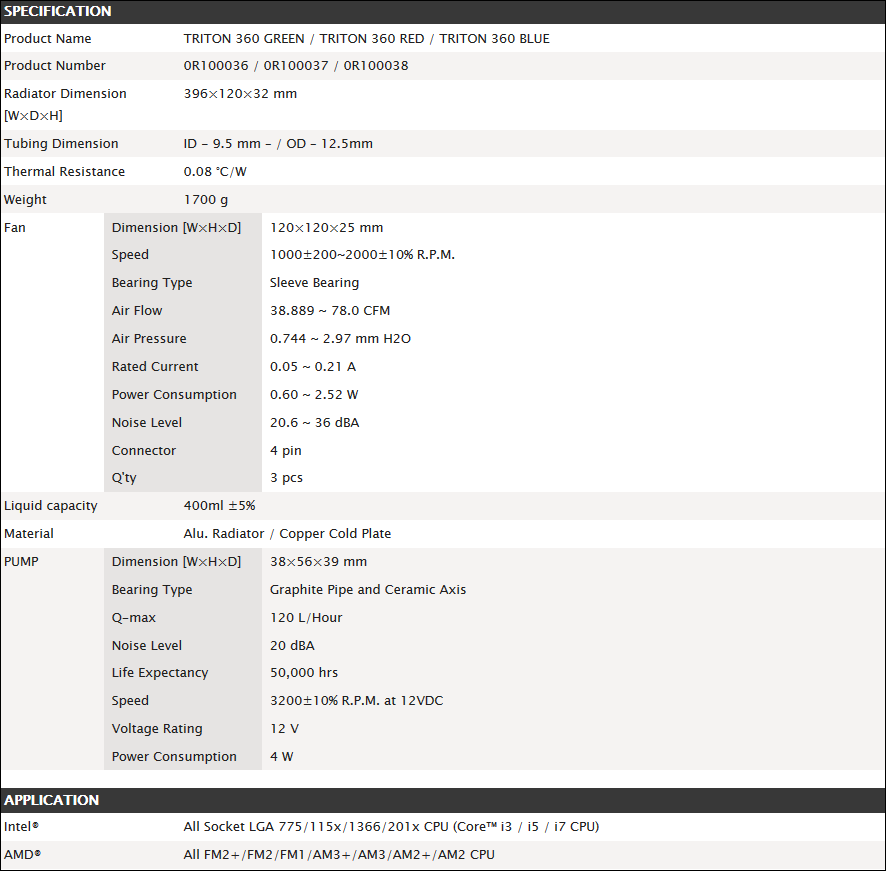Click the fan Speed R.P.M. value
The width and height of the screenshot is (886, 871).
pos(362,255)
